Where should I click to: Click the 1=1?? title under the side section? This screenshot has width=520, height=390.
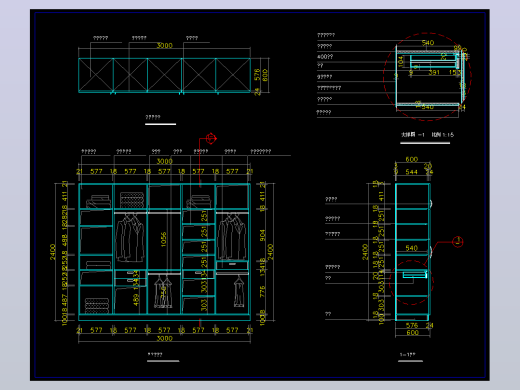pyautogui.click(x=408, y=355)
